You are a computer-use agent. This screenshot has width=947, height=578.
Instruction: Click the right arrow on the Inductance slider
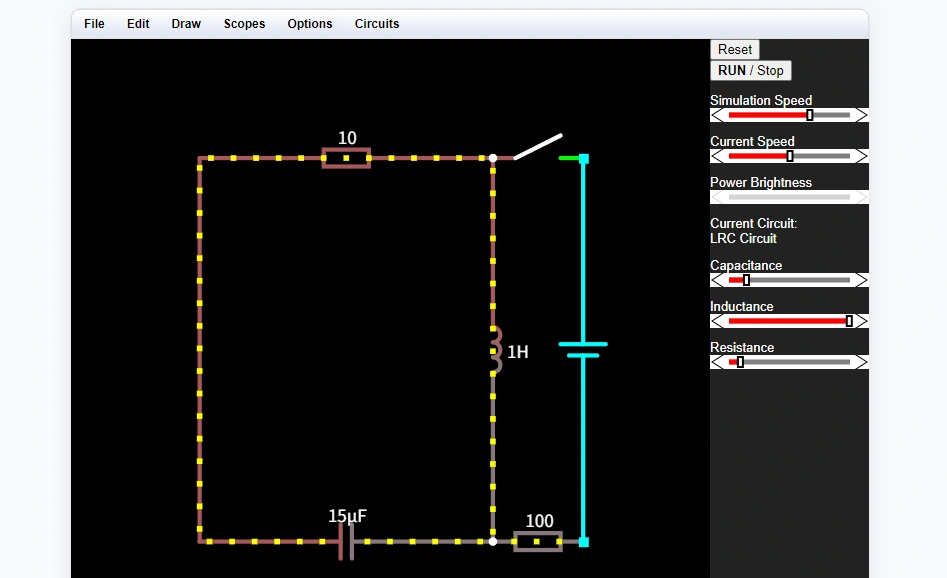[x=861, y=321]
